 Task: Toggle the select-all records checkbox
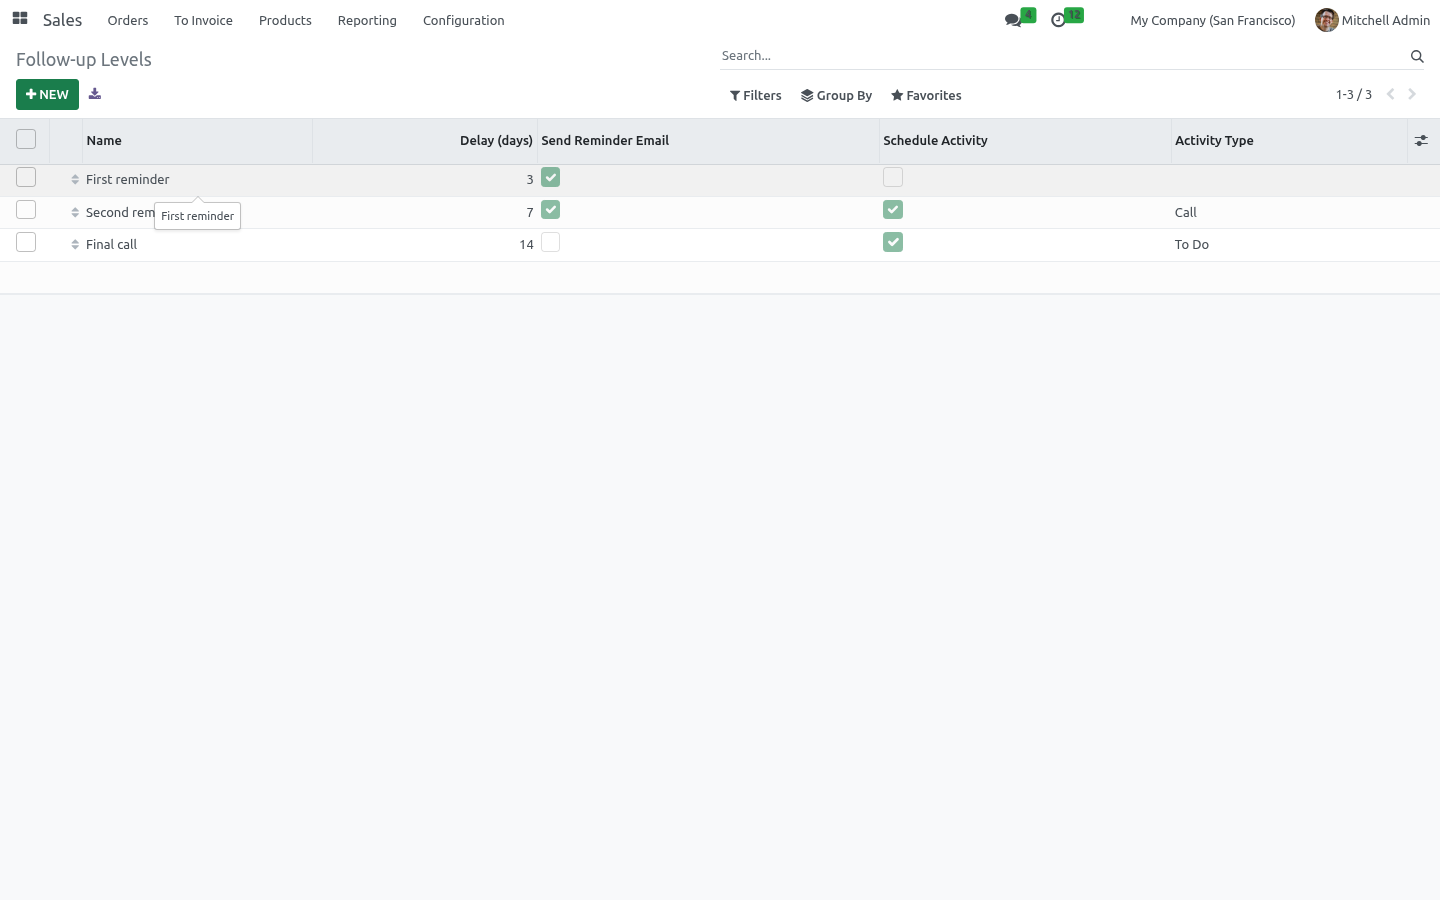pyautogui.click(x=26, y=139)
